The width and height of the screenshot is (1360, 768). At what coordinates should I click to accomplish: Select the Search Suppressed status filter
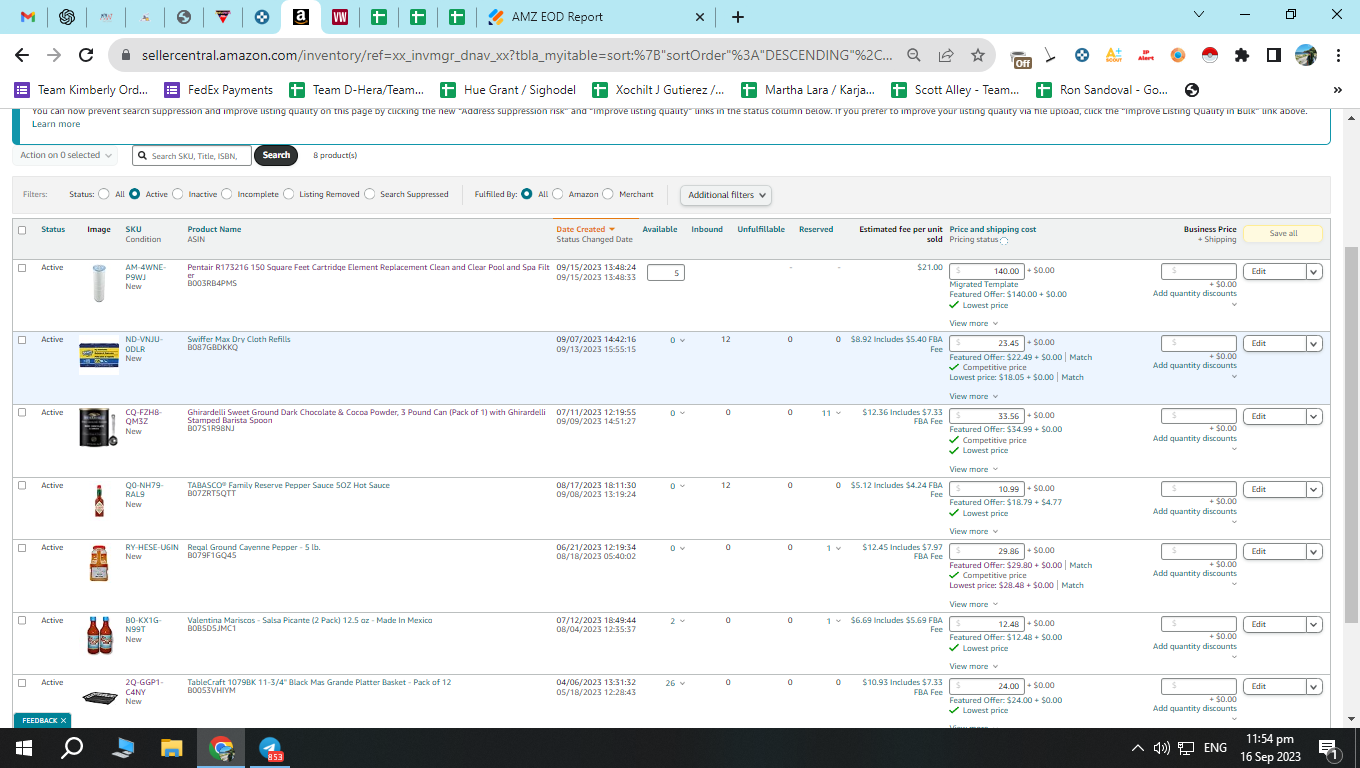point(370,194)
